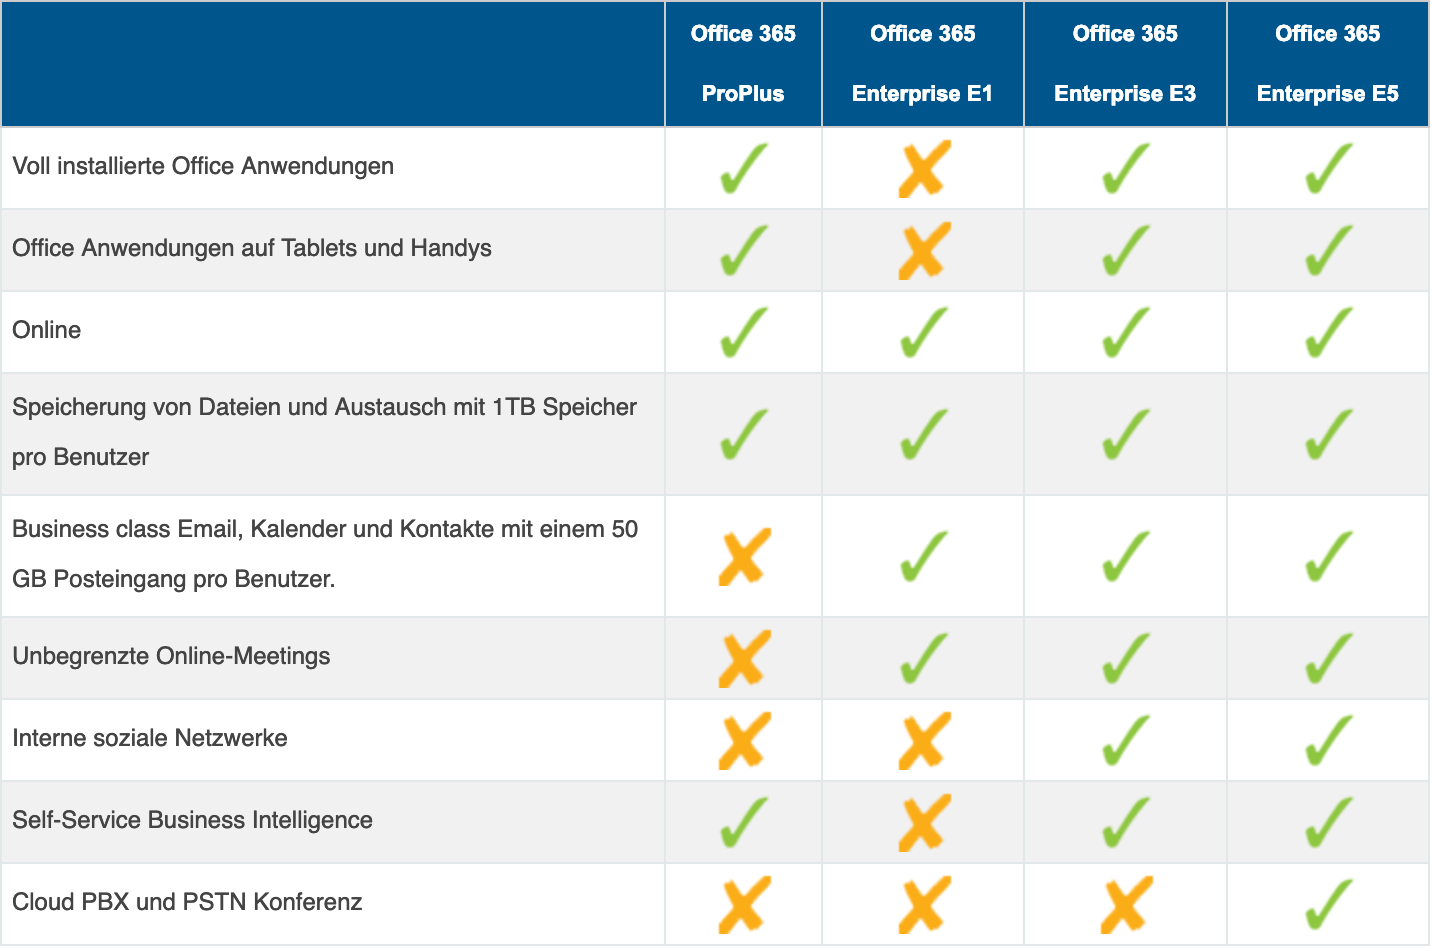This screenshot has height=948, width=1432.
Task: Select the Office 365 Enterprise E3 column header
Action: pyautogui.click(x=1125, y=64)
